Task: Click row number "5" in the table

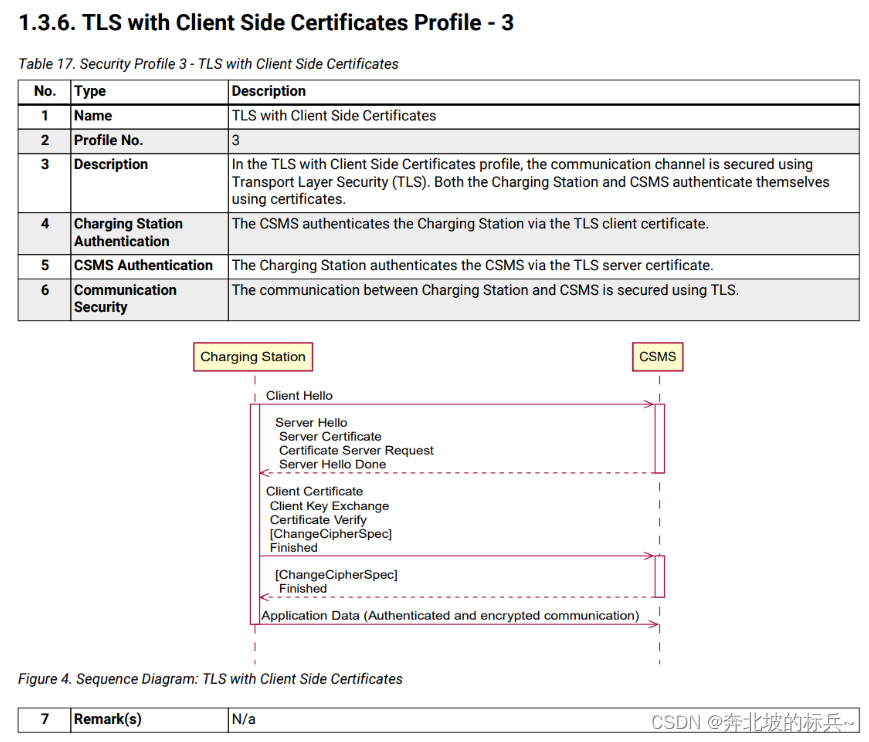Action: pyautogui.click(x=44, y=266)
